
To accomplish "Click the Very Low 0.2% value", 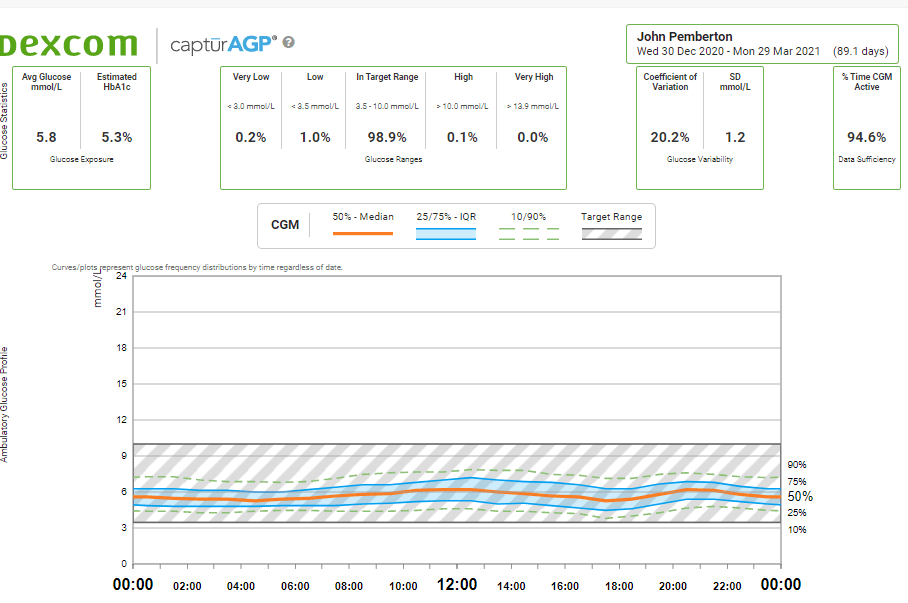I will tap(250, 138).
